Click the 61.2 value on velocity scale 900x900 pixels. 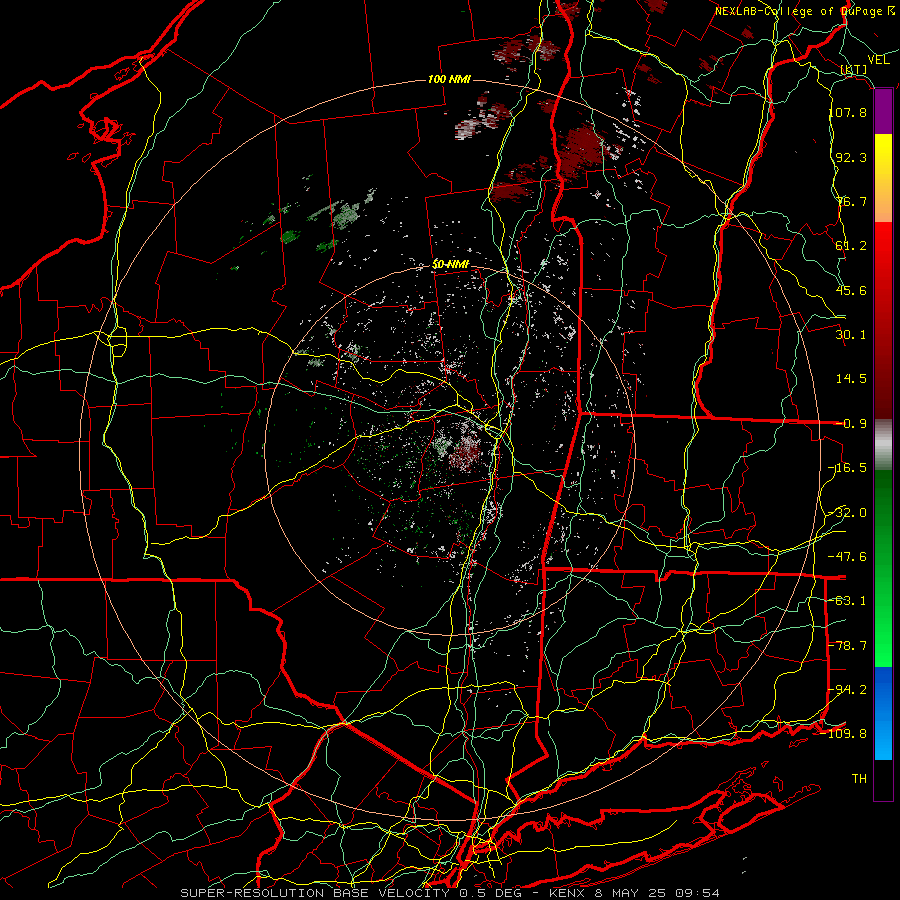coord(851,246)
